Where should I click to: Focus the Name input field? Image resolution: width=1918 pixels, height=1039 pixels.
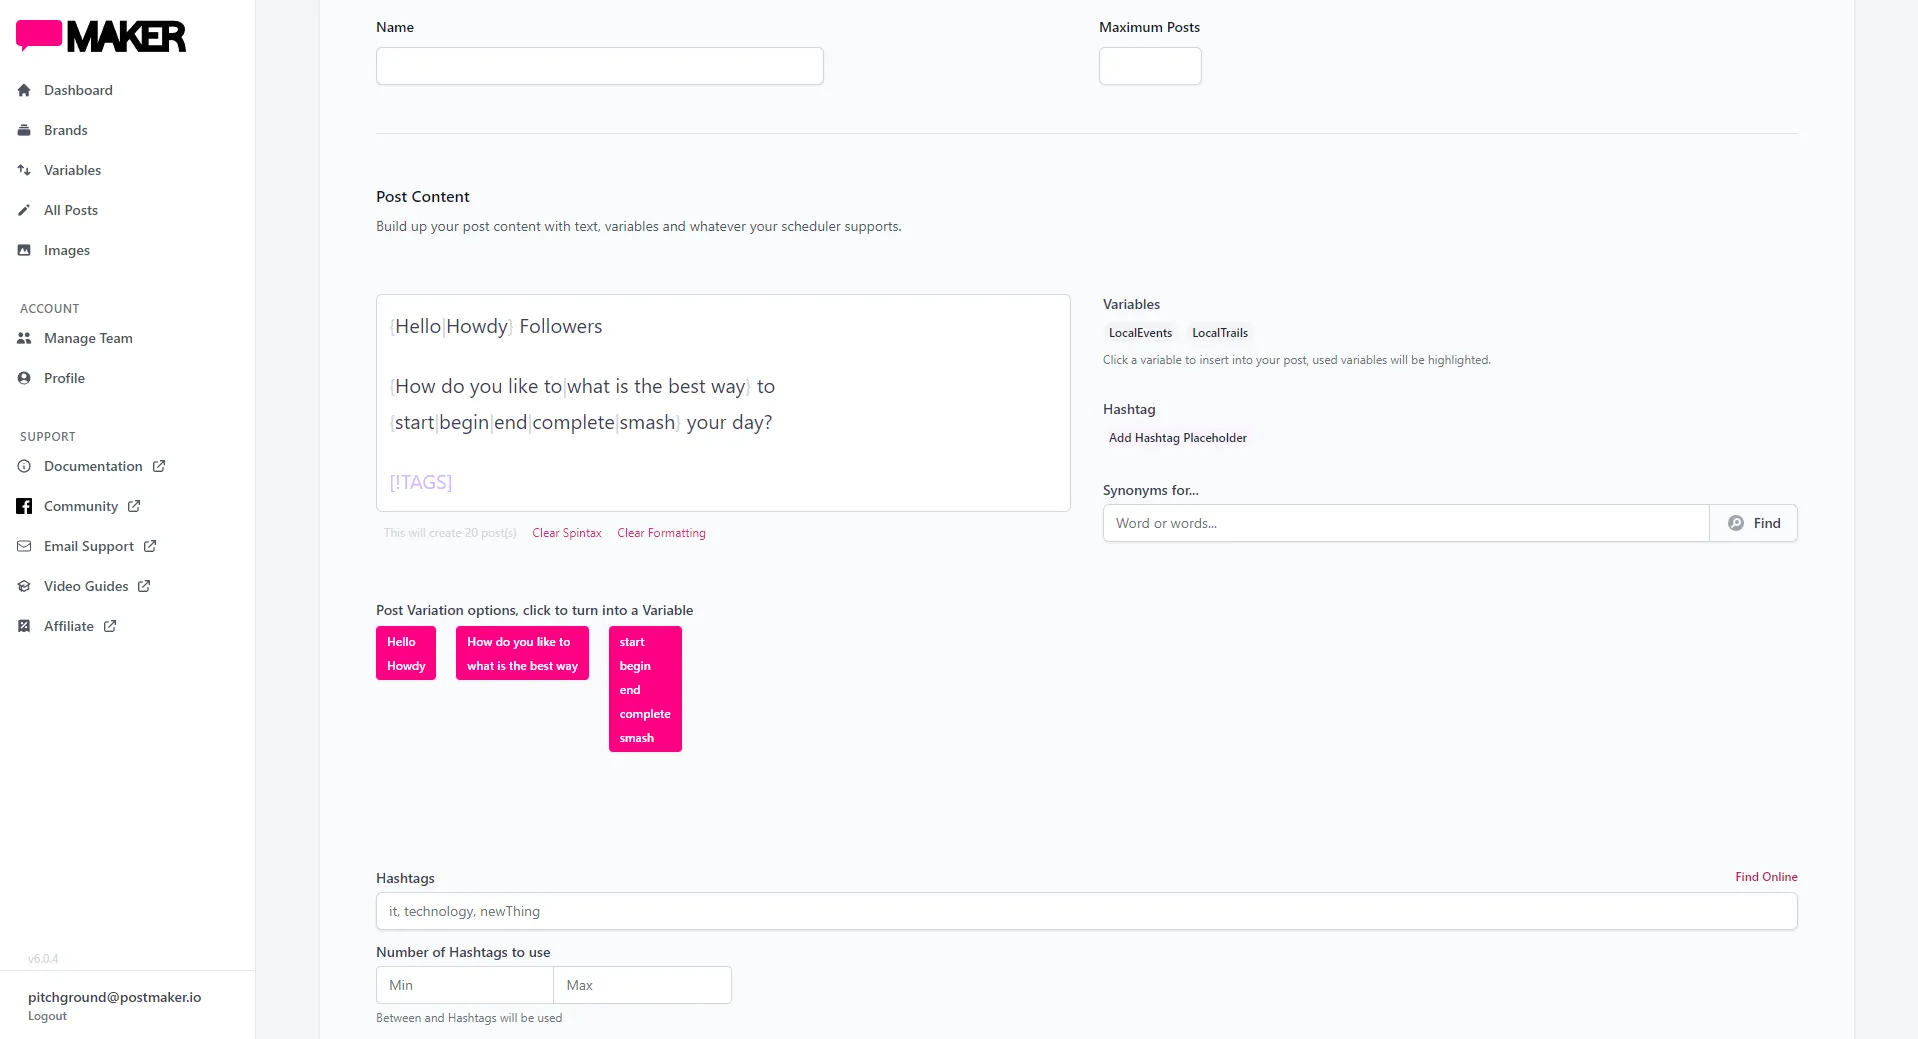tap(600, 66)
